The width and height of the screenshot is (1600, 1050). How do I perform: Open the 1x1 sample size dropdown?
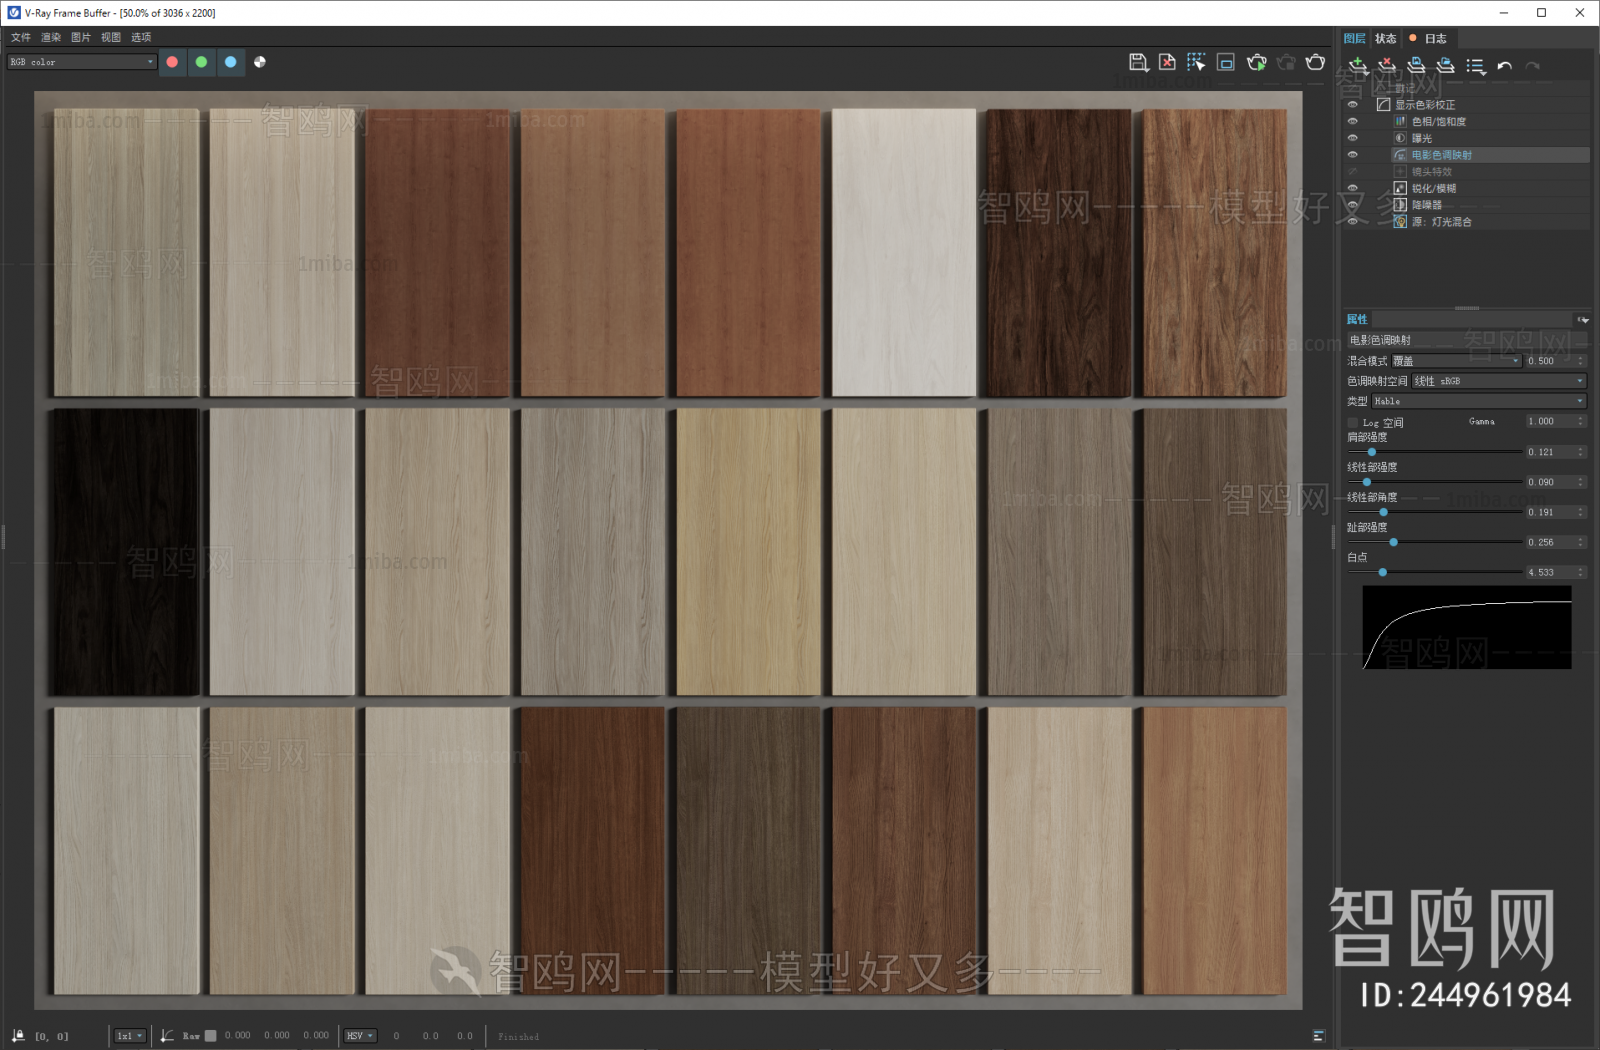tap(130, 1036)
